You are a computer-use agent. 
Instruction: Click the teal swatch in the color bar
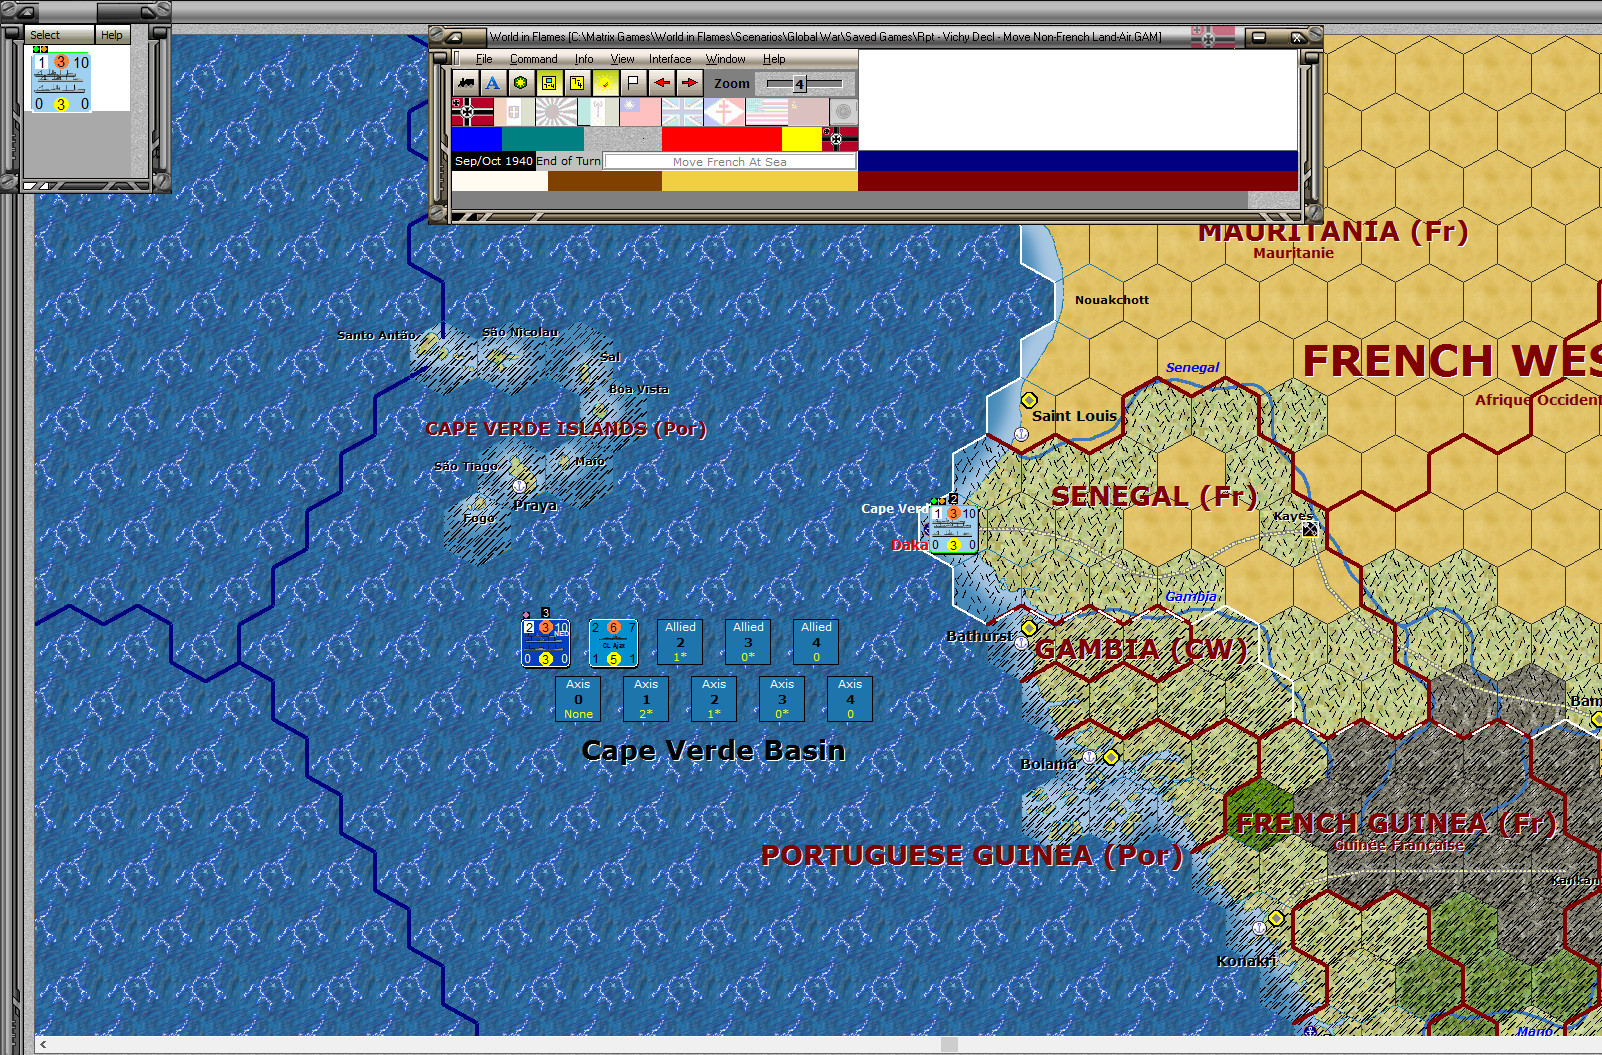pyautogui.click(x=542, y=139)
